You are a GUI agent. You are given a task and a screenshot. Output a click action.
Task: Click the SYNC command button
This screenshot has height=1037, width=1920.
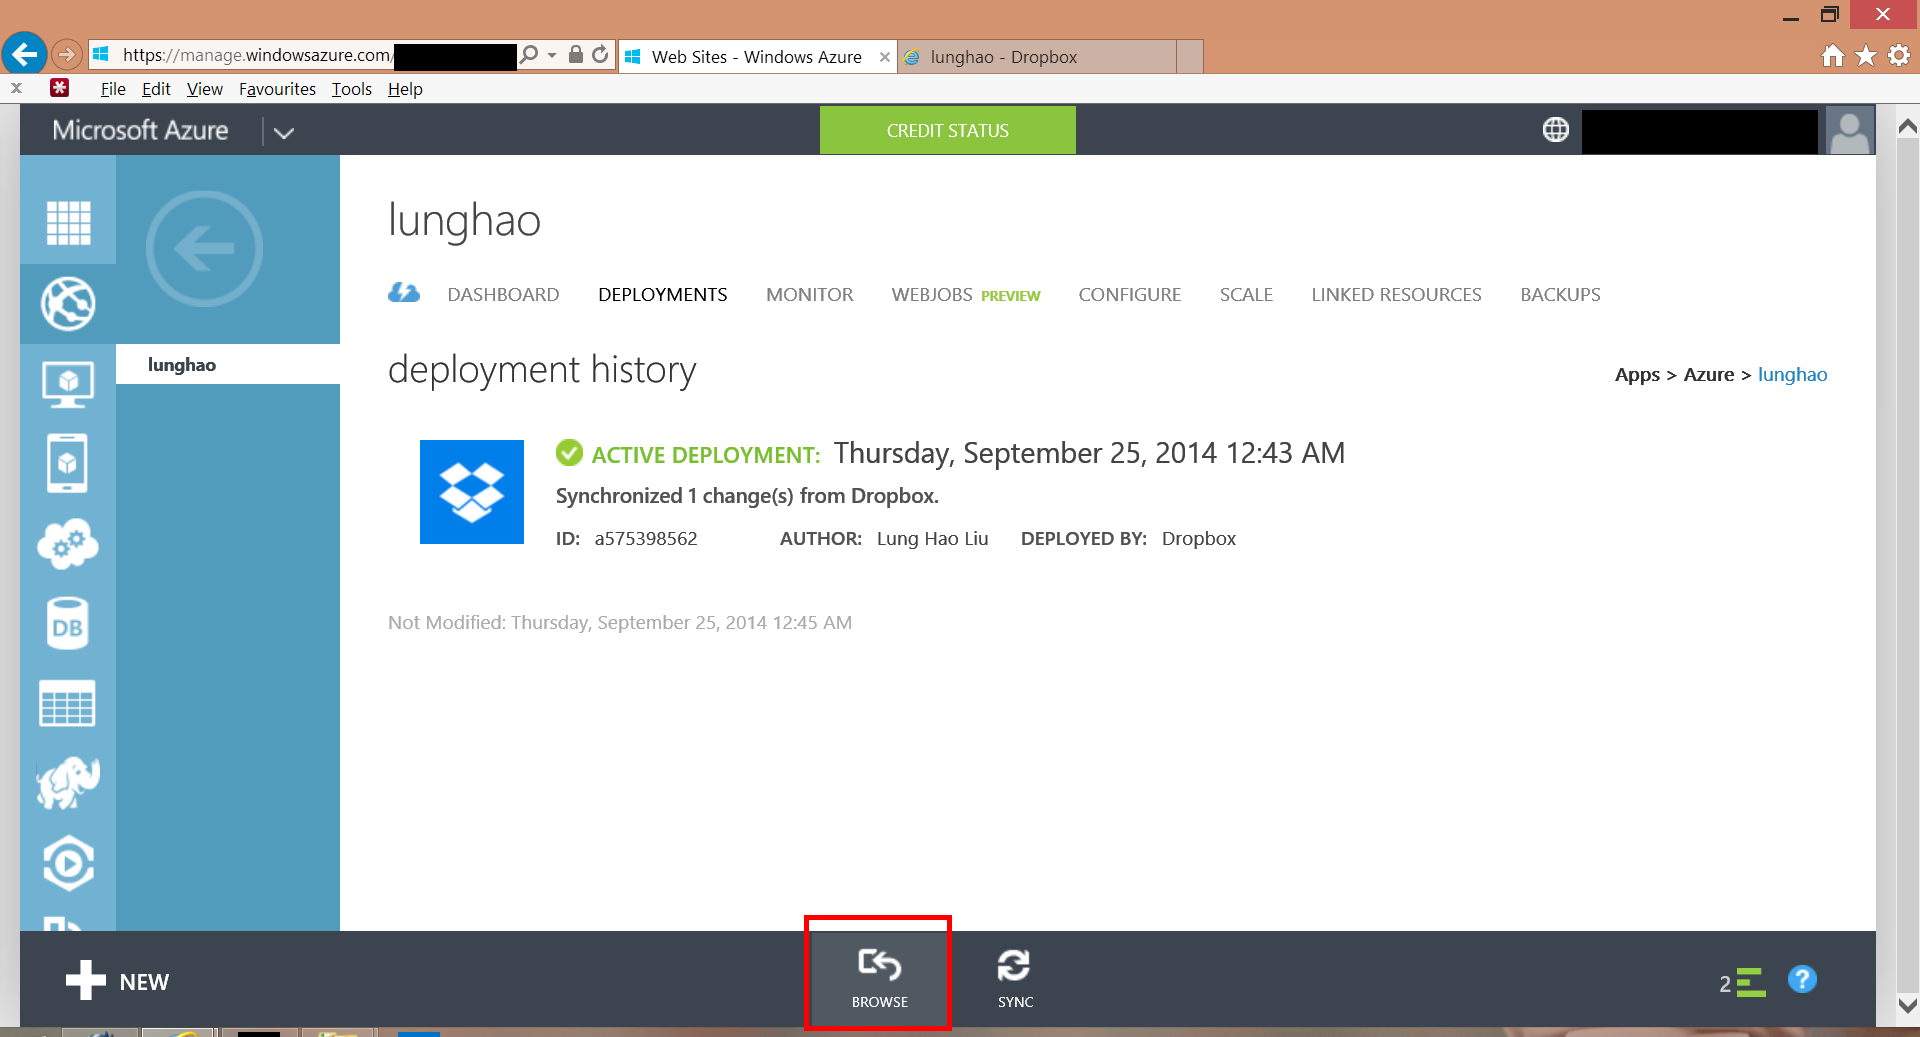tap(1015, 977)
